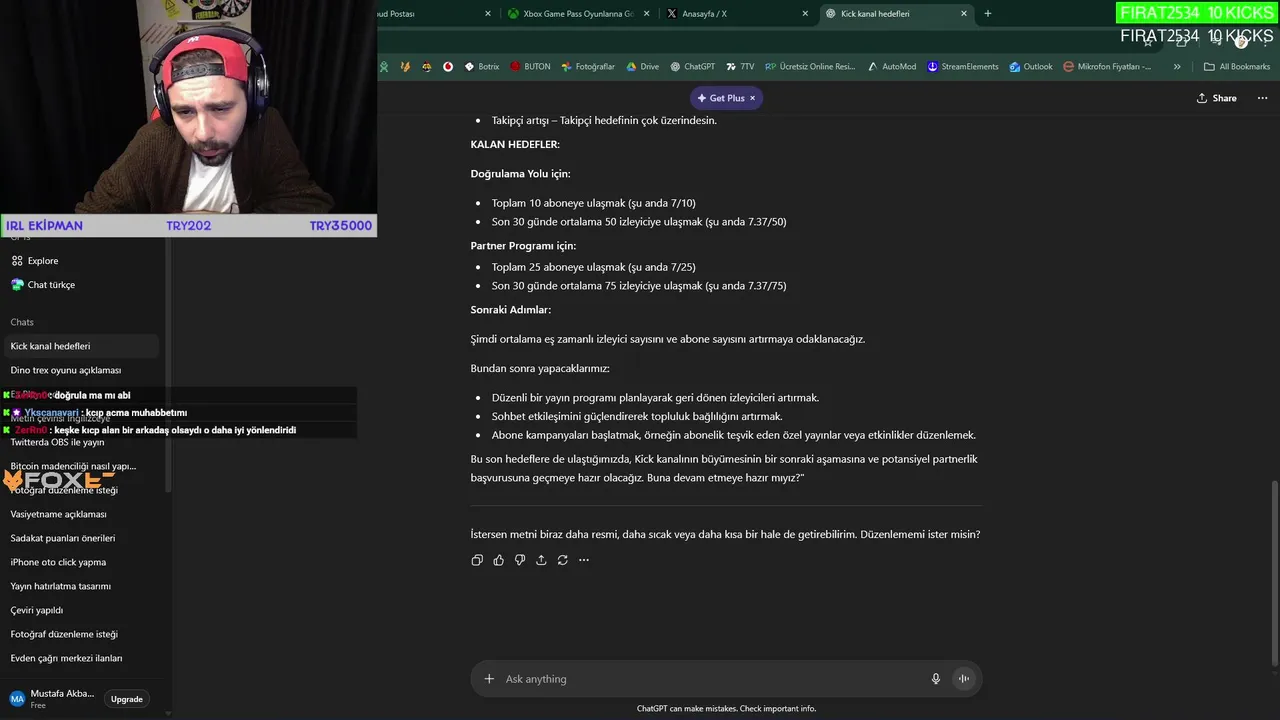Click the page vertical scrollbar
The image size is (1280, 720).
pos(1274,575)
